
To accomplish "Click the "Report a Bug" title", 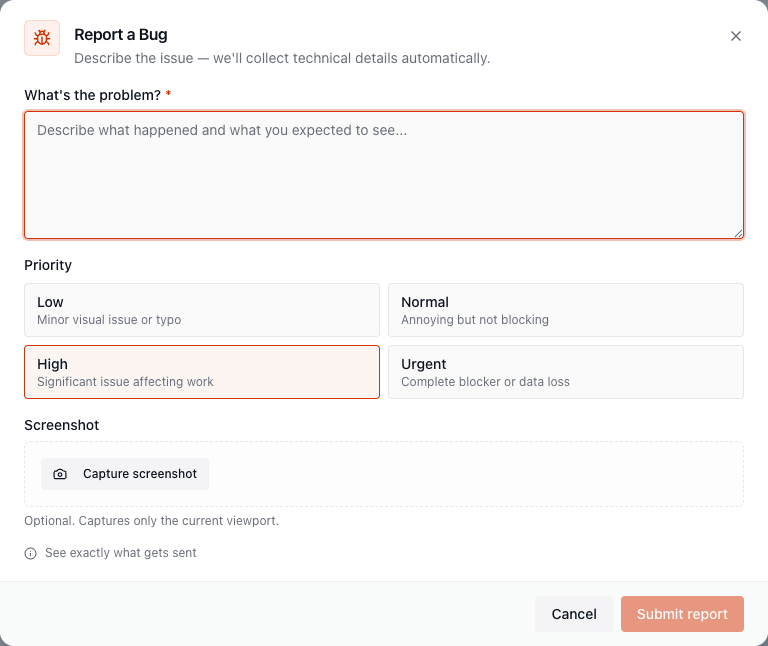I will (121, 35).
